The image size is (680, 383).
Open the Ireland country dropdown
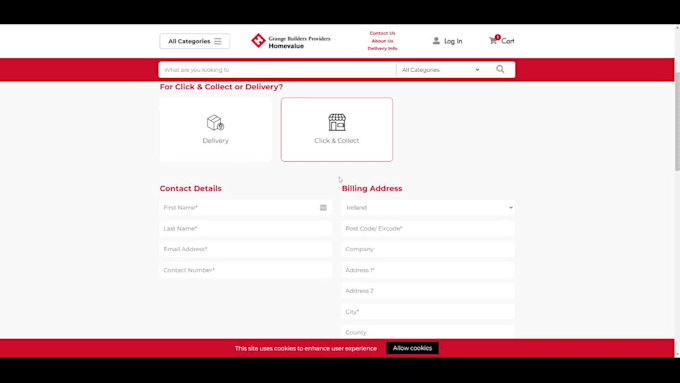click(x=428, y=208)
